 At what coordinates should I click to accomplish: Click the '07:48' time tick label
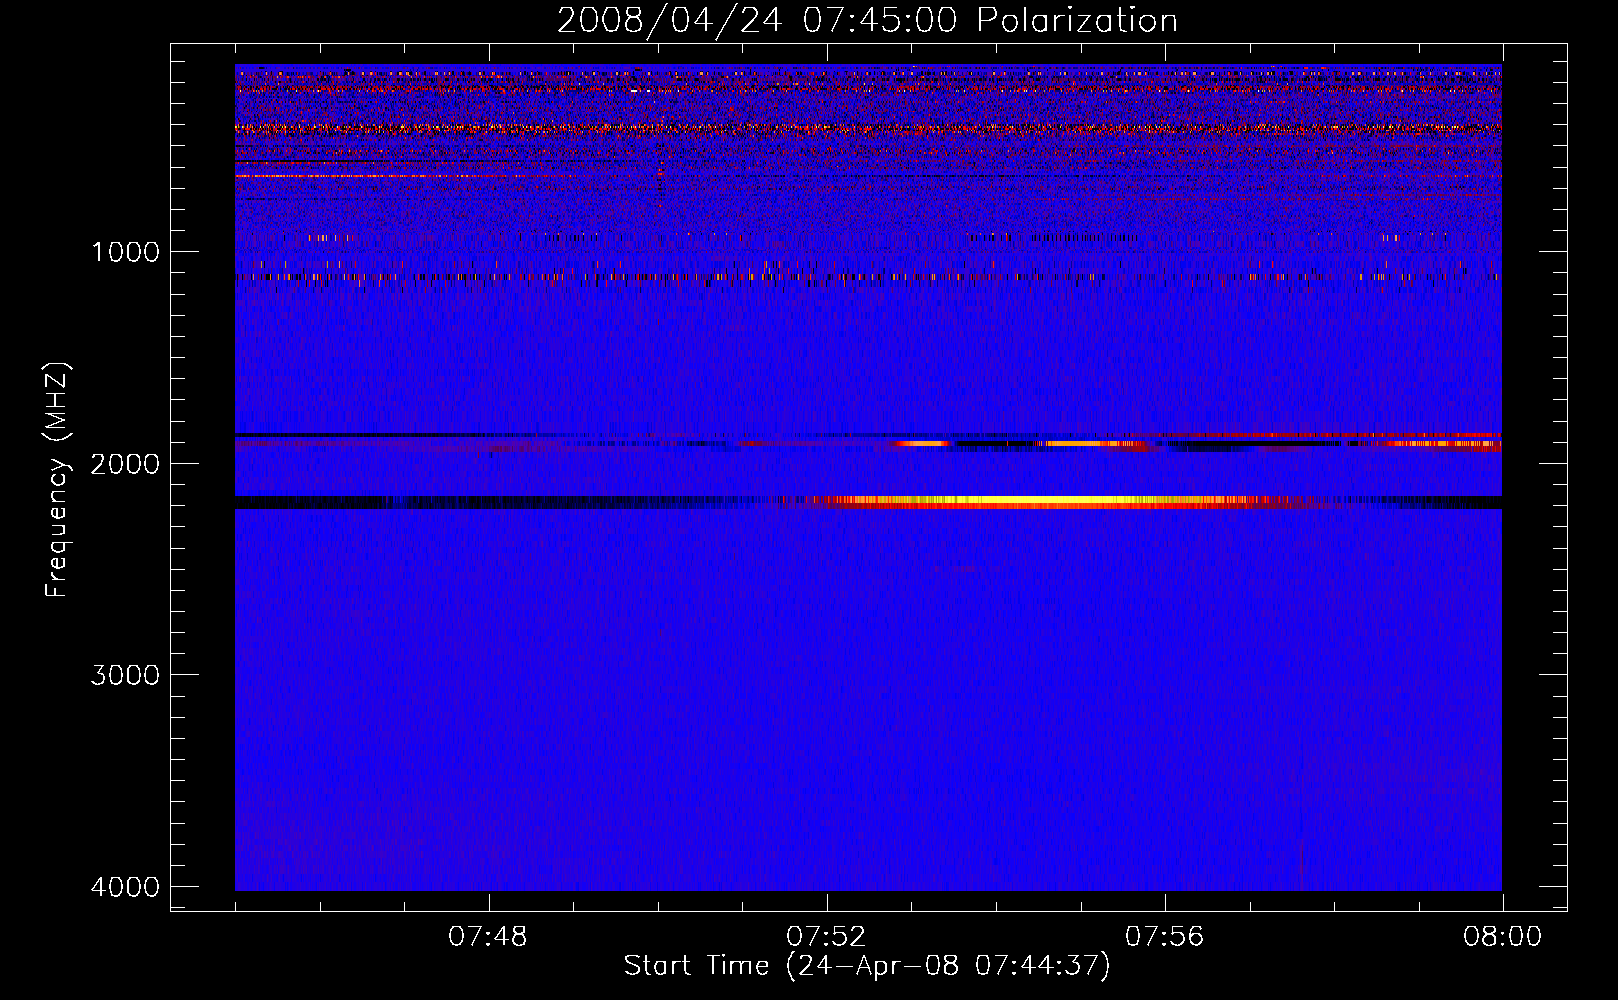click(x=488, y=937)
